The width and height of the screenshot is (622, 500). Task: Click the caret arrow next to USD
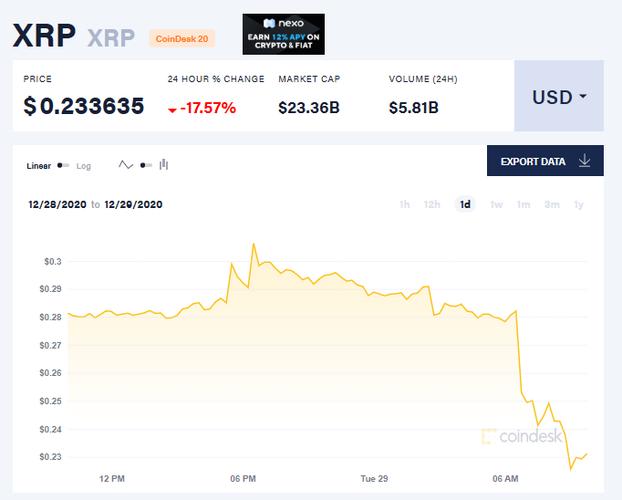point(583,96)
